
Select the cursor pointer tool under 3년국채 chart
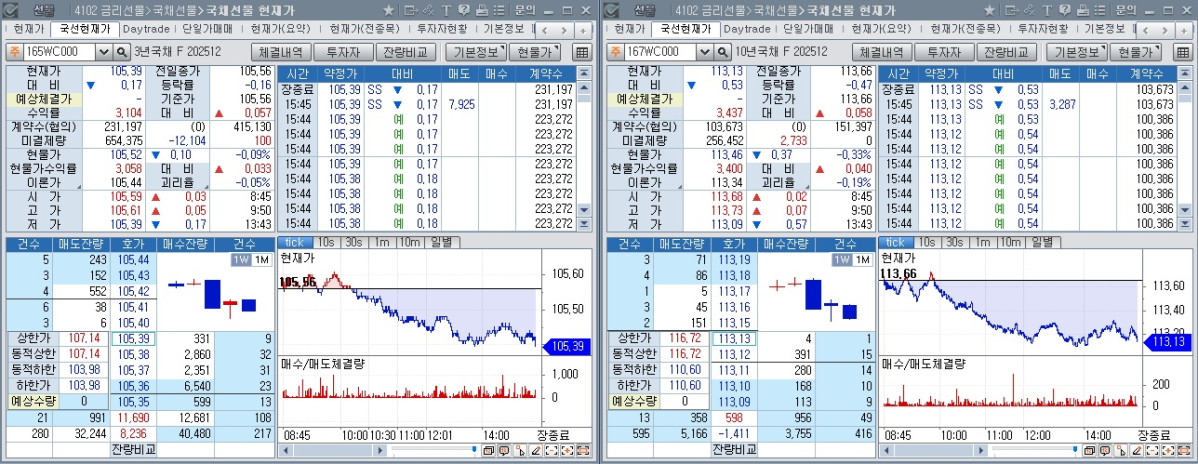click(x=520, y=450)
